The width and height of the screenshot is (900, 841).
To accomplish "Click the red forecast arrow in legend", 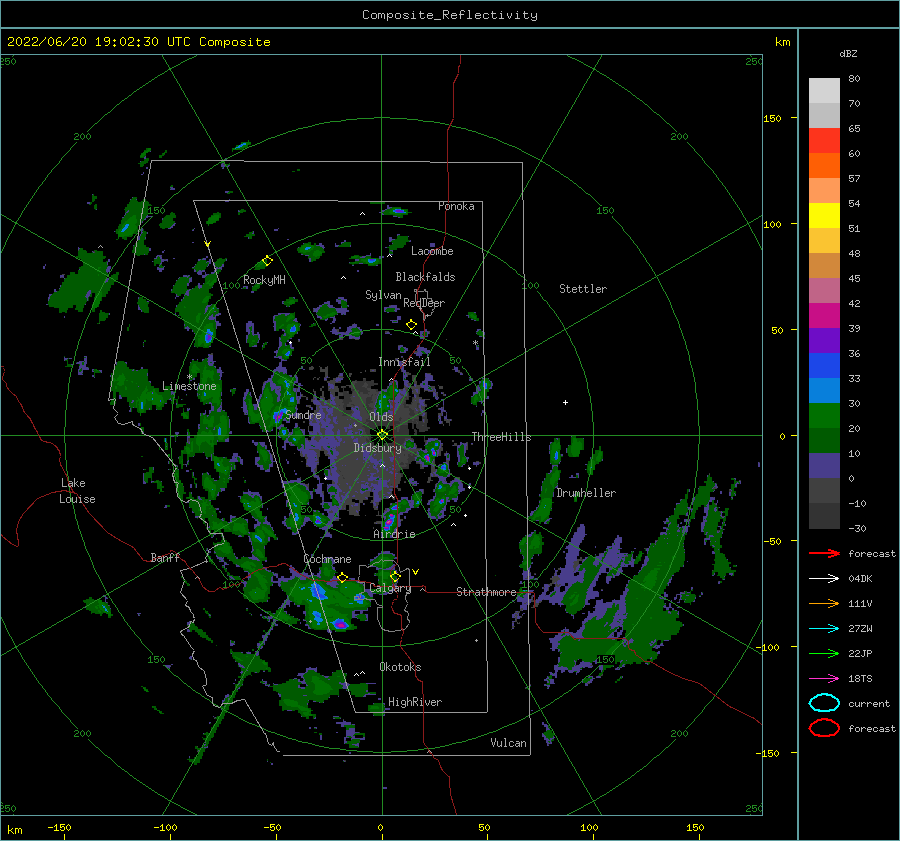I will pos(824,553).
